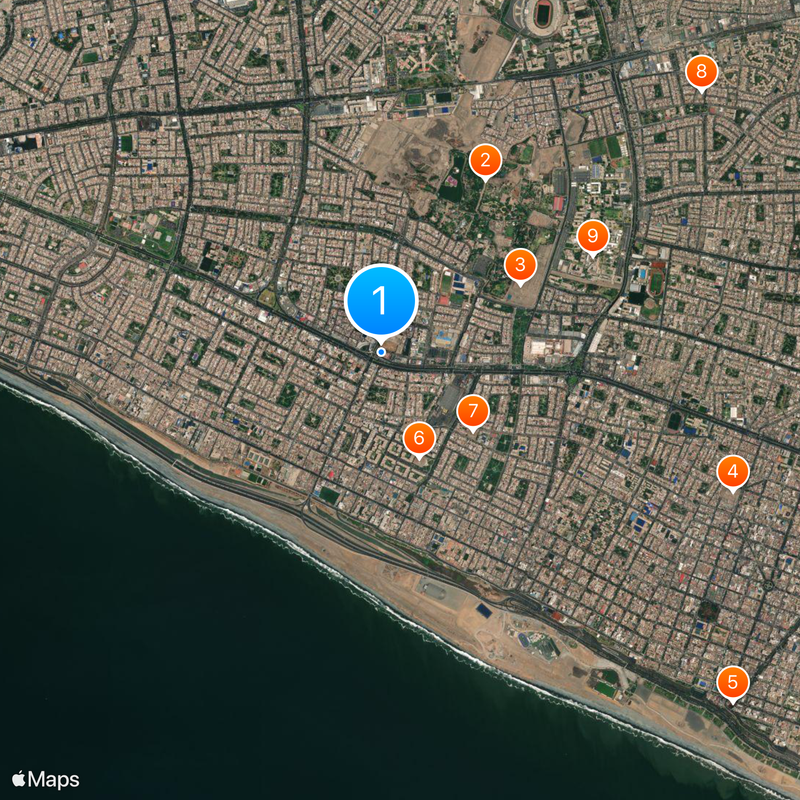
Task: Open the orange pin numbered 2
Action: pyautogui.click(x=485, y=161)
